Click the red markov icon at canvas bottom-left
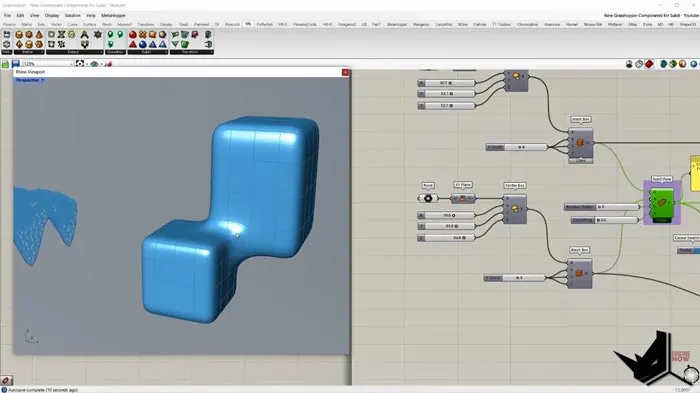 (6, 380)
